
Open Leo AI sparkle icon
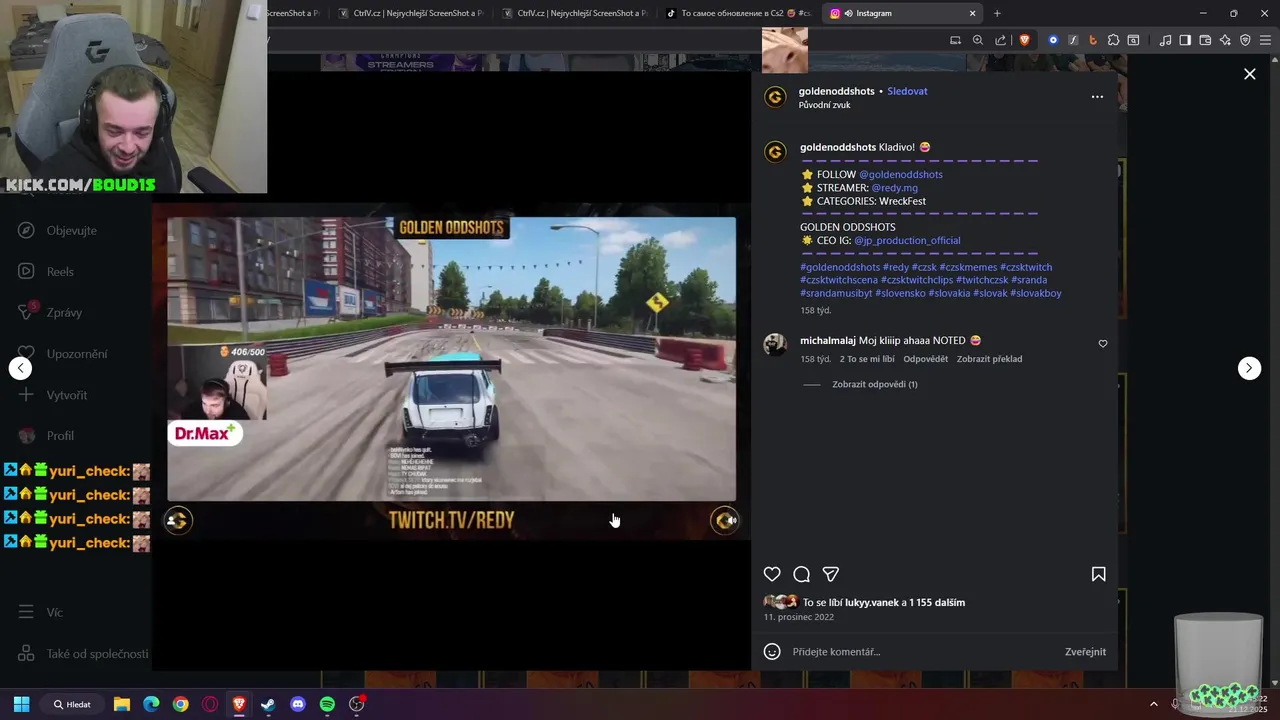[x=1225, y=40]
